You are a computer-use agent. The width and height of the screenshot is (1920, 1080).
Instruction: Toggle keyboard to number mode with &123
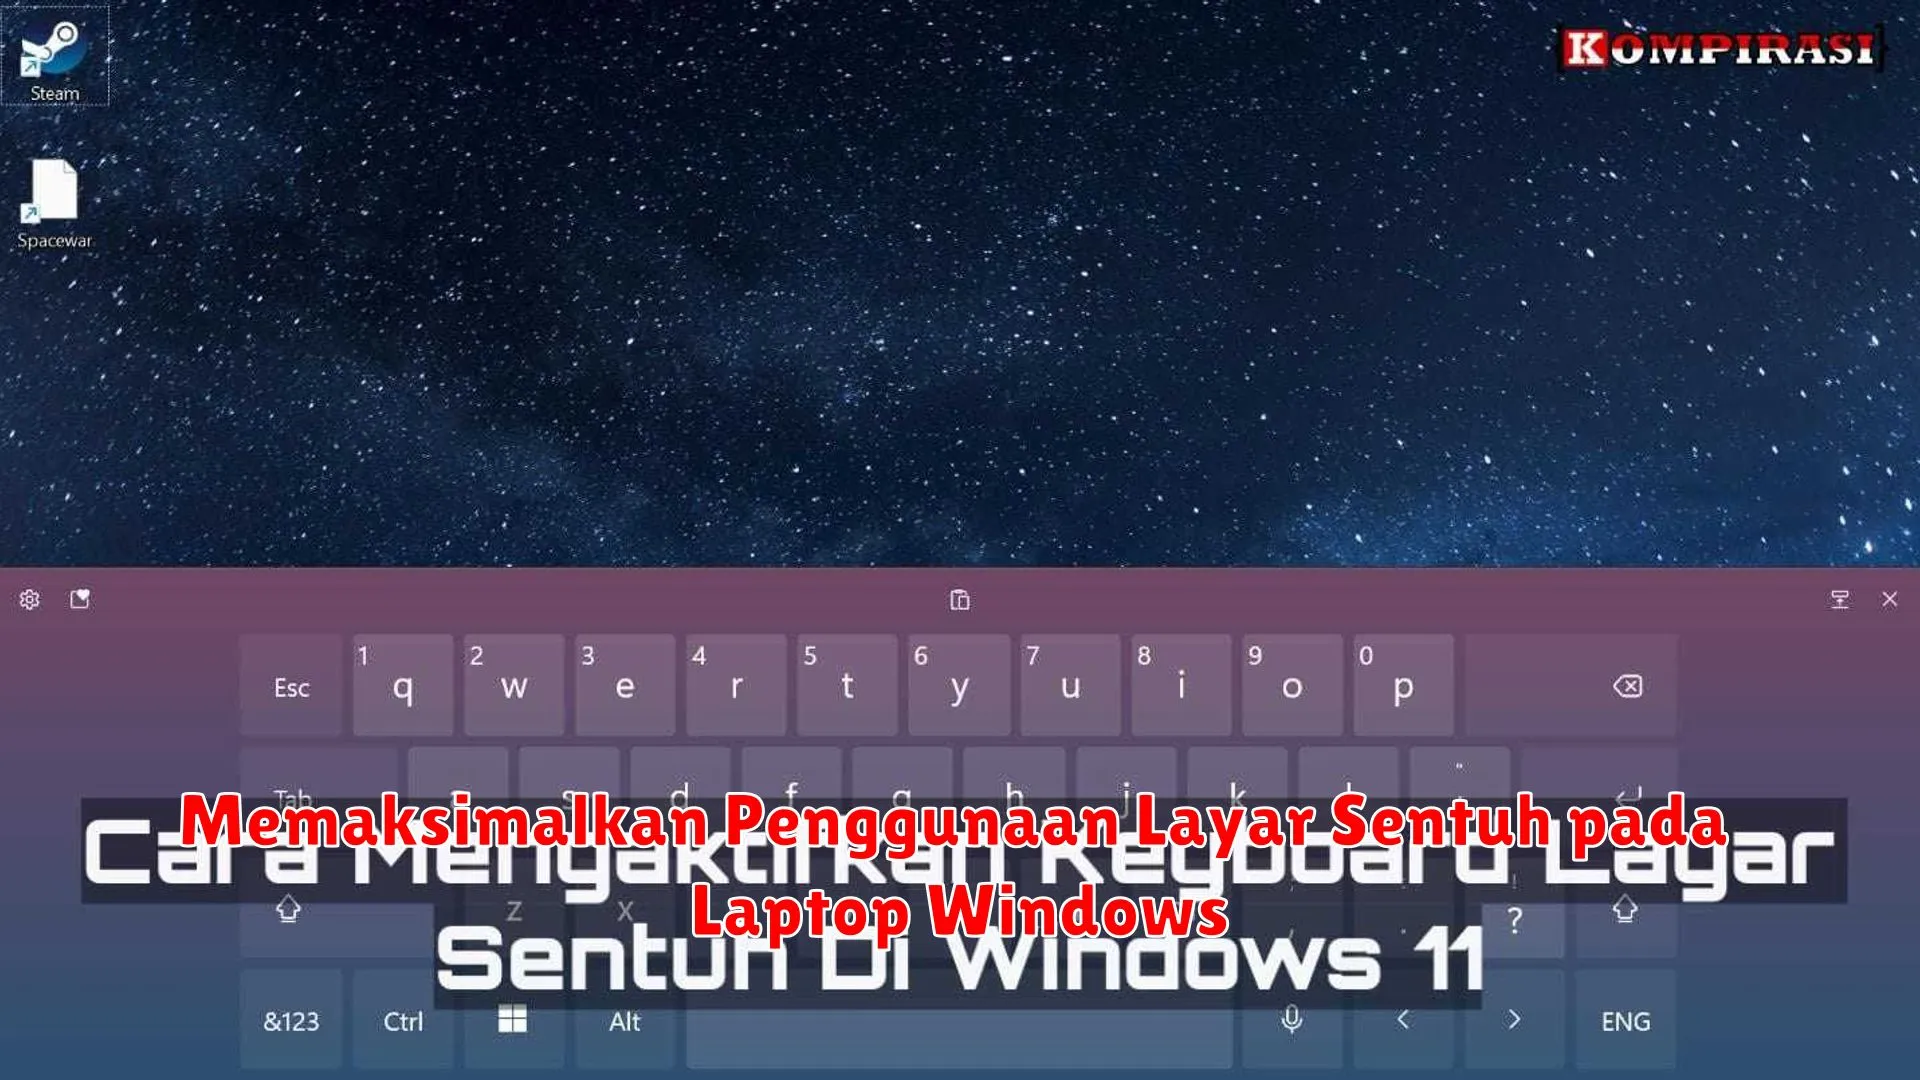tap(291, 1021)
